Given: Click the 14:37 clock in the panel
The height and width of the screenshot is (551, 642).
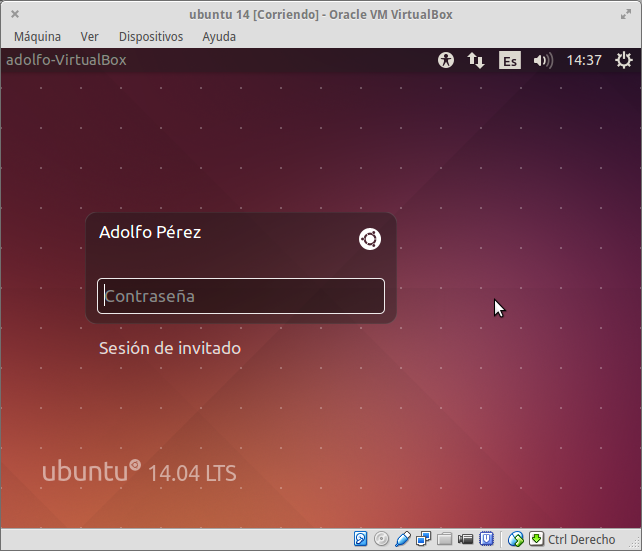Looking at the screenshot, I should point(584,60).
